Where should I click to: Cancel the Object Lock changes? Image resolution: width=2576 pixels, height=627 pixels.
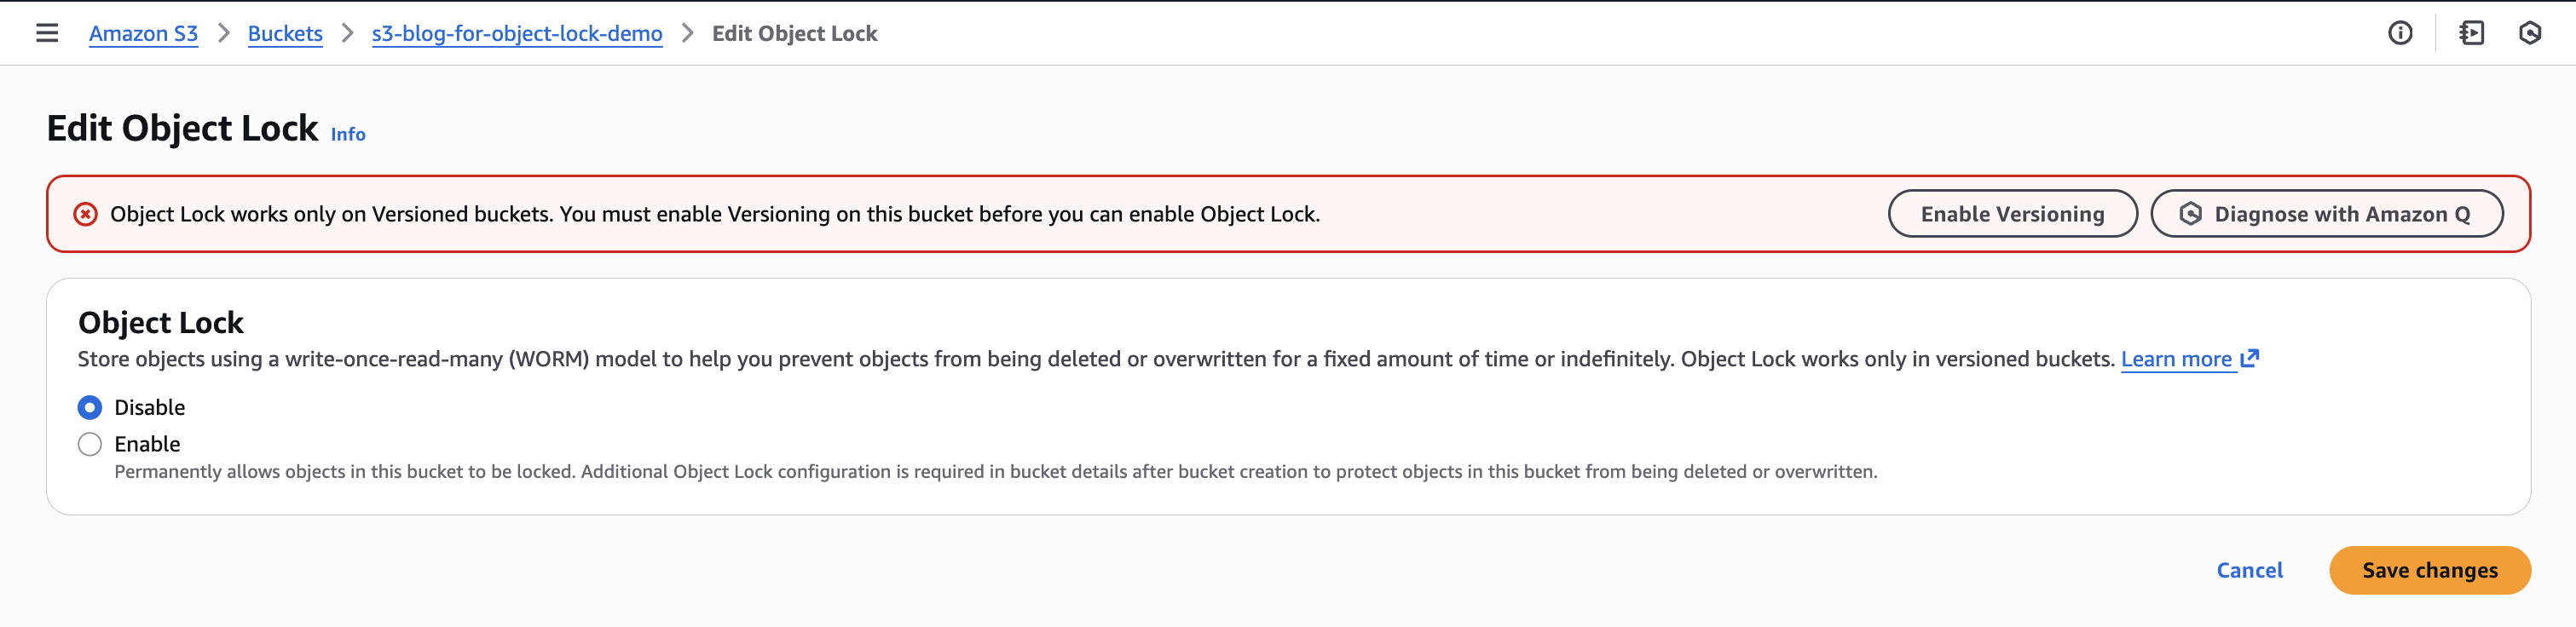coord(2249,570)
